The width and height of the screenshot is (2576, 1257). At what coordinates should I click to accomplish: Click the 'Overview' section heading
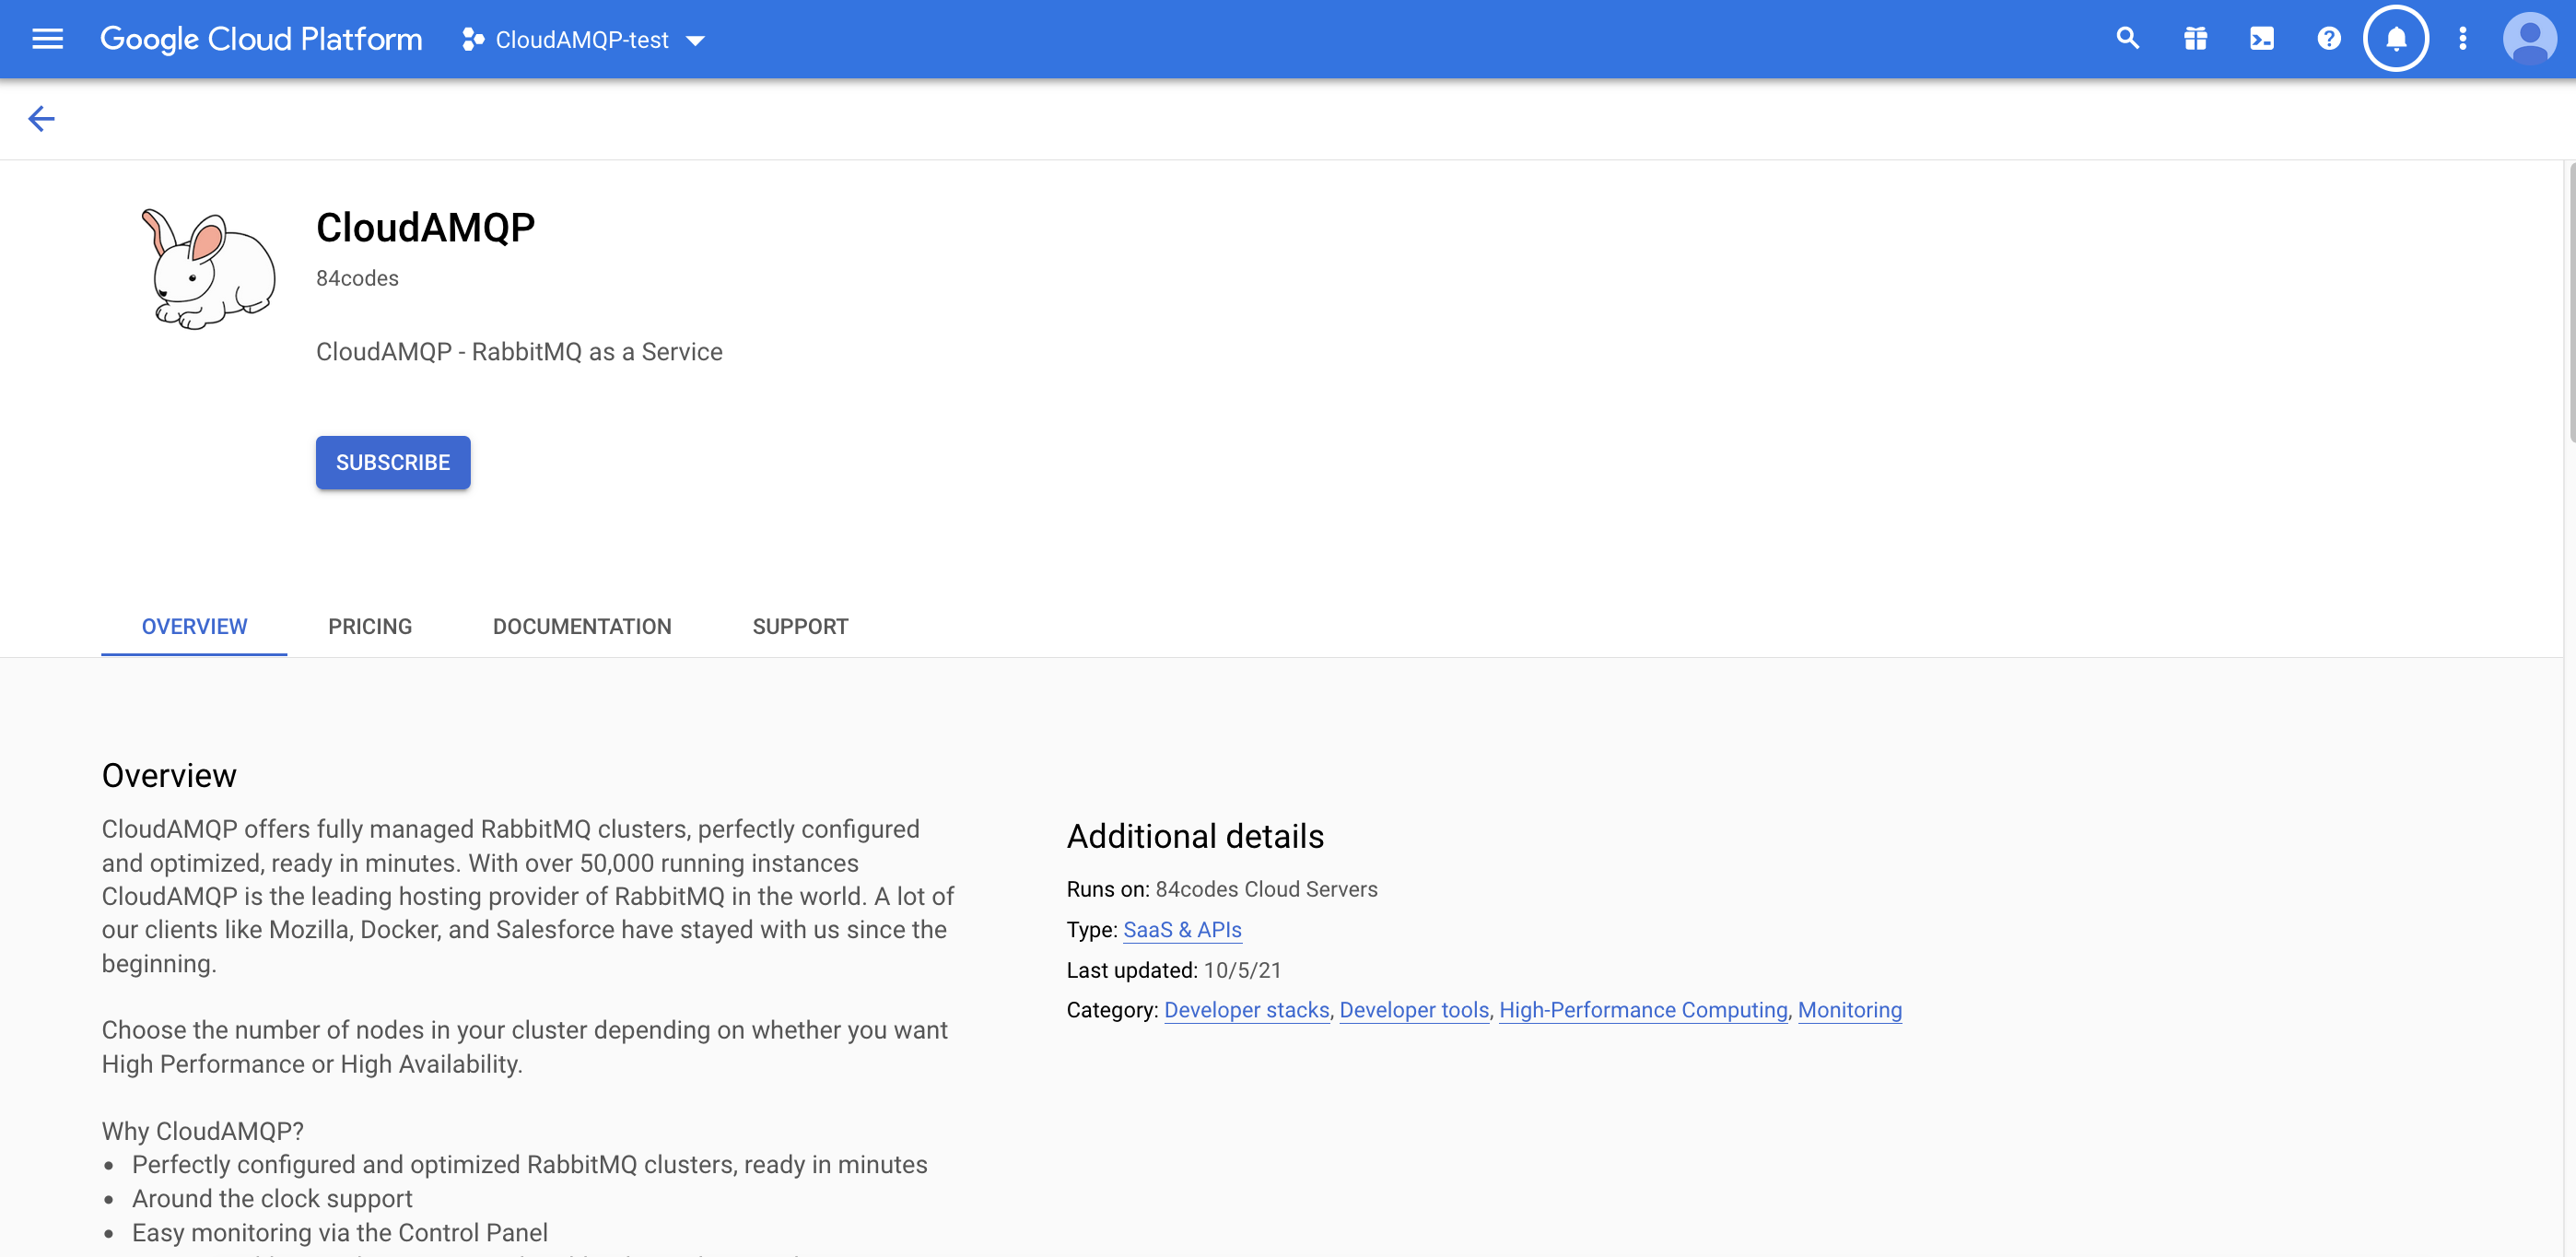169,776
